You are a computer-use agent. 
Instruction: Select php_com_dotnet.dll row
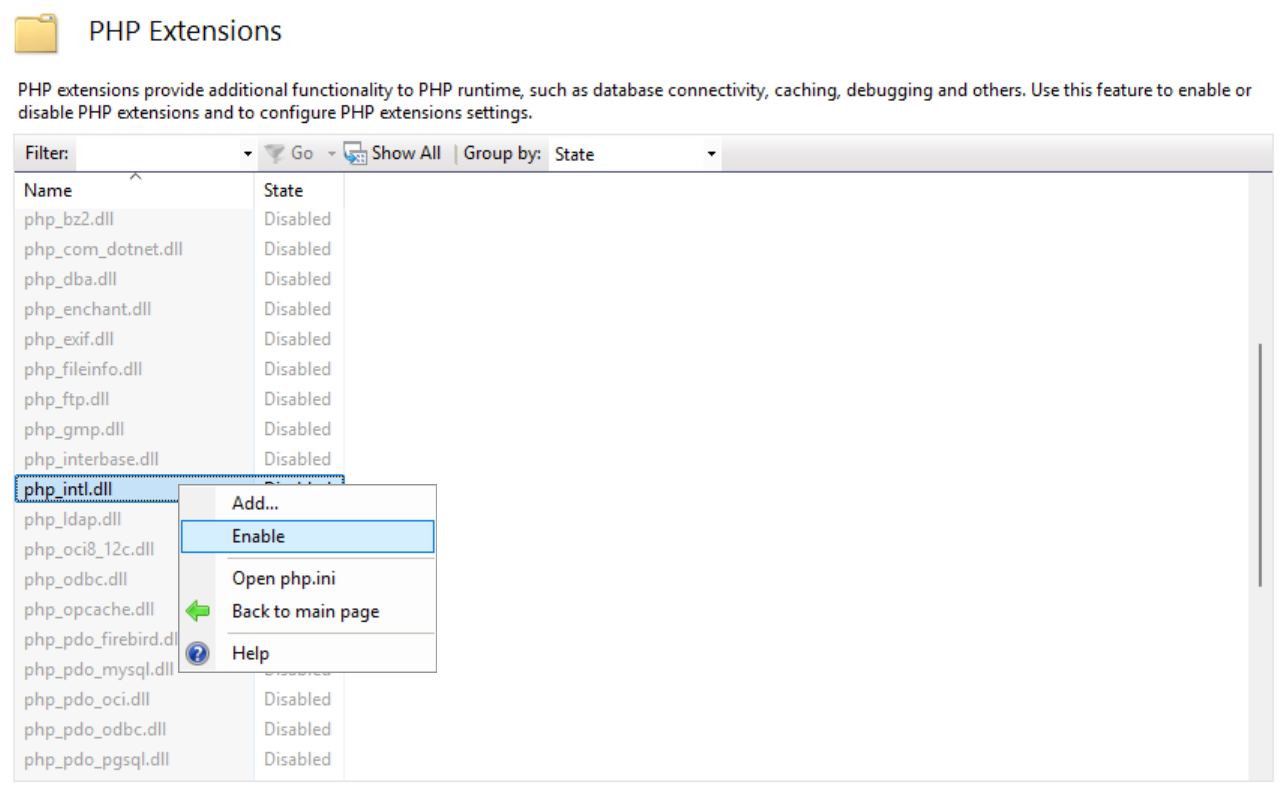pos(179,249)
